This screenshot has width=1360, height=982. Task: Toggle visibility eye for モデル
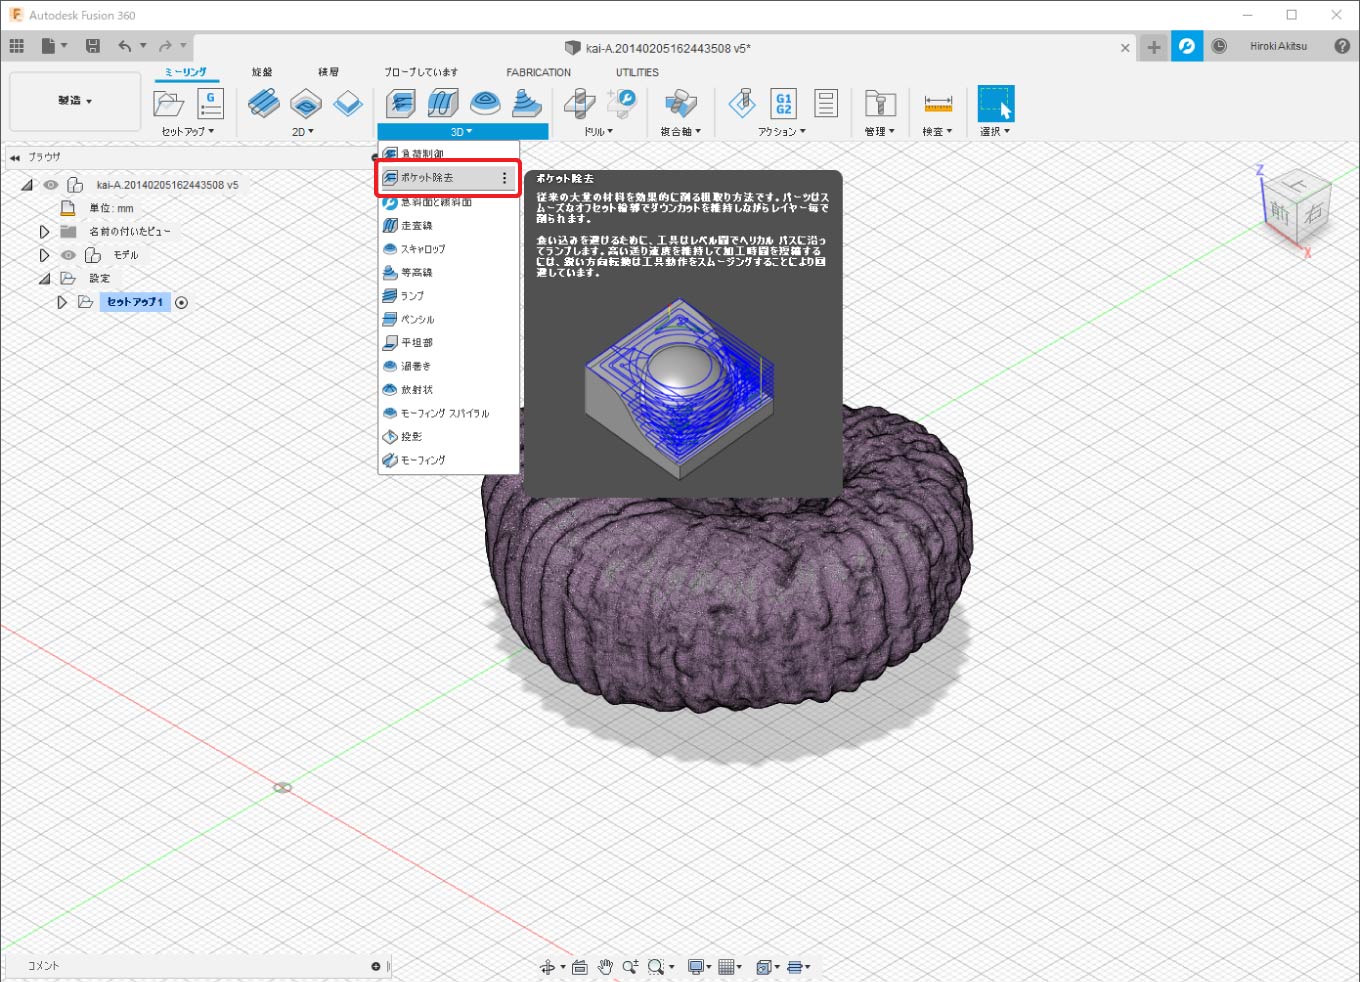tap(68, 255)
